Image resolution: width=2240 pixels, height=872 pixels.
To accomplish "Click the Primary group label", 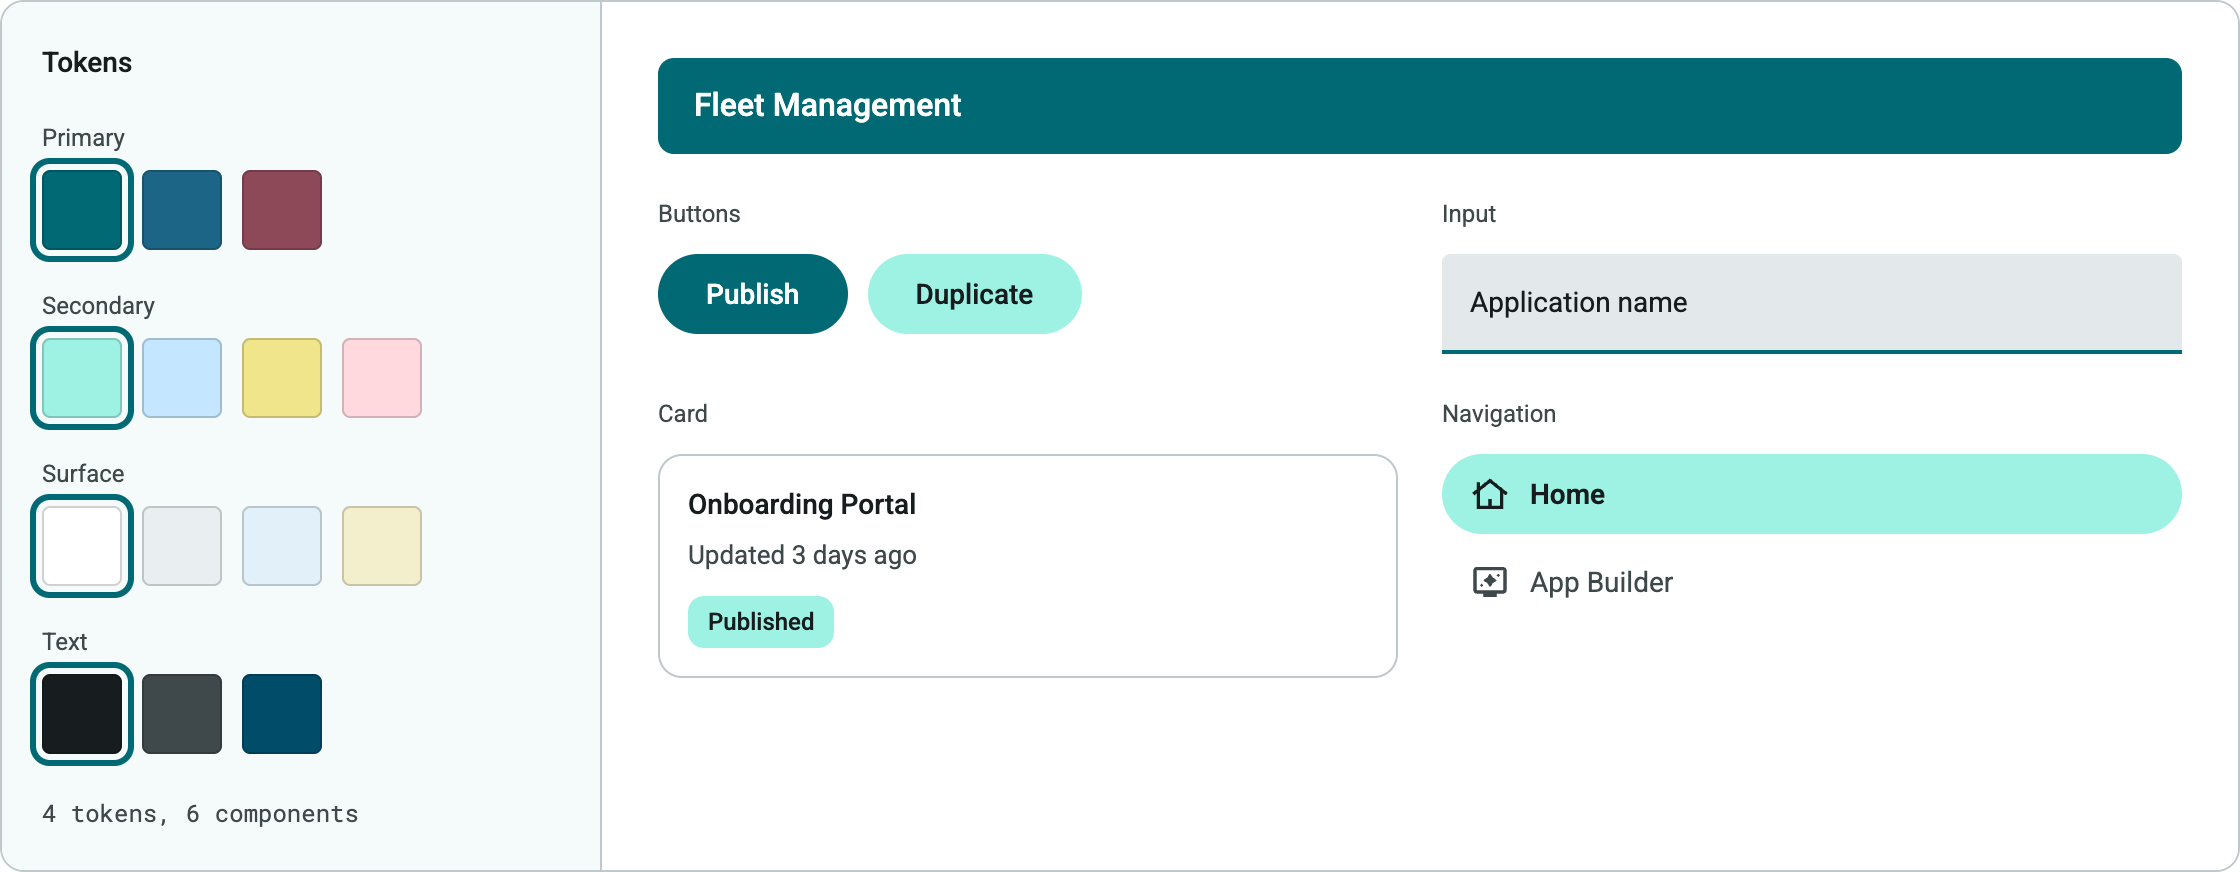I will coord(83,138).
